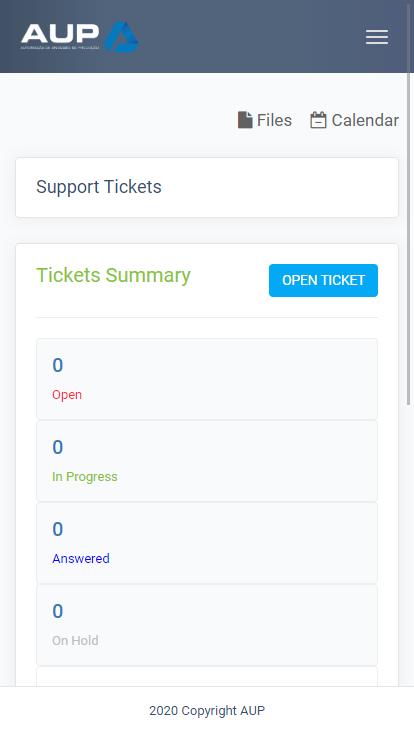
Task: Click the vertical page scrollbar
Action: [x=409, y=239]
